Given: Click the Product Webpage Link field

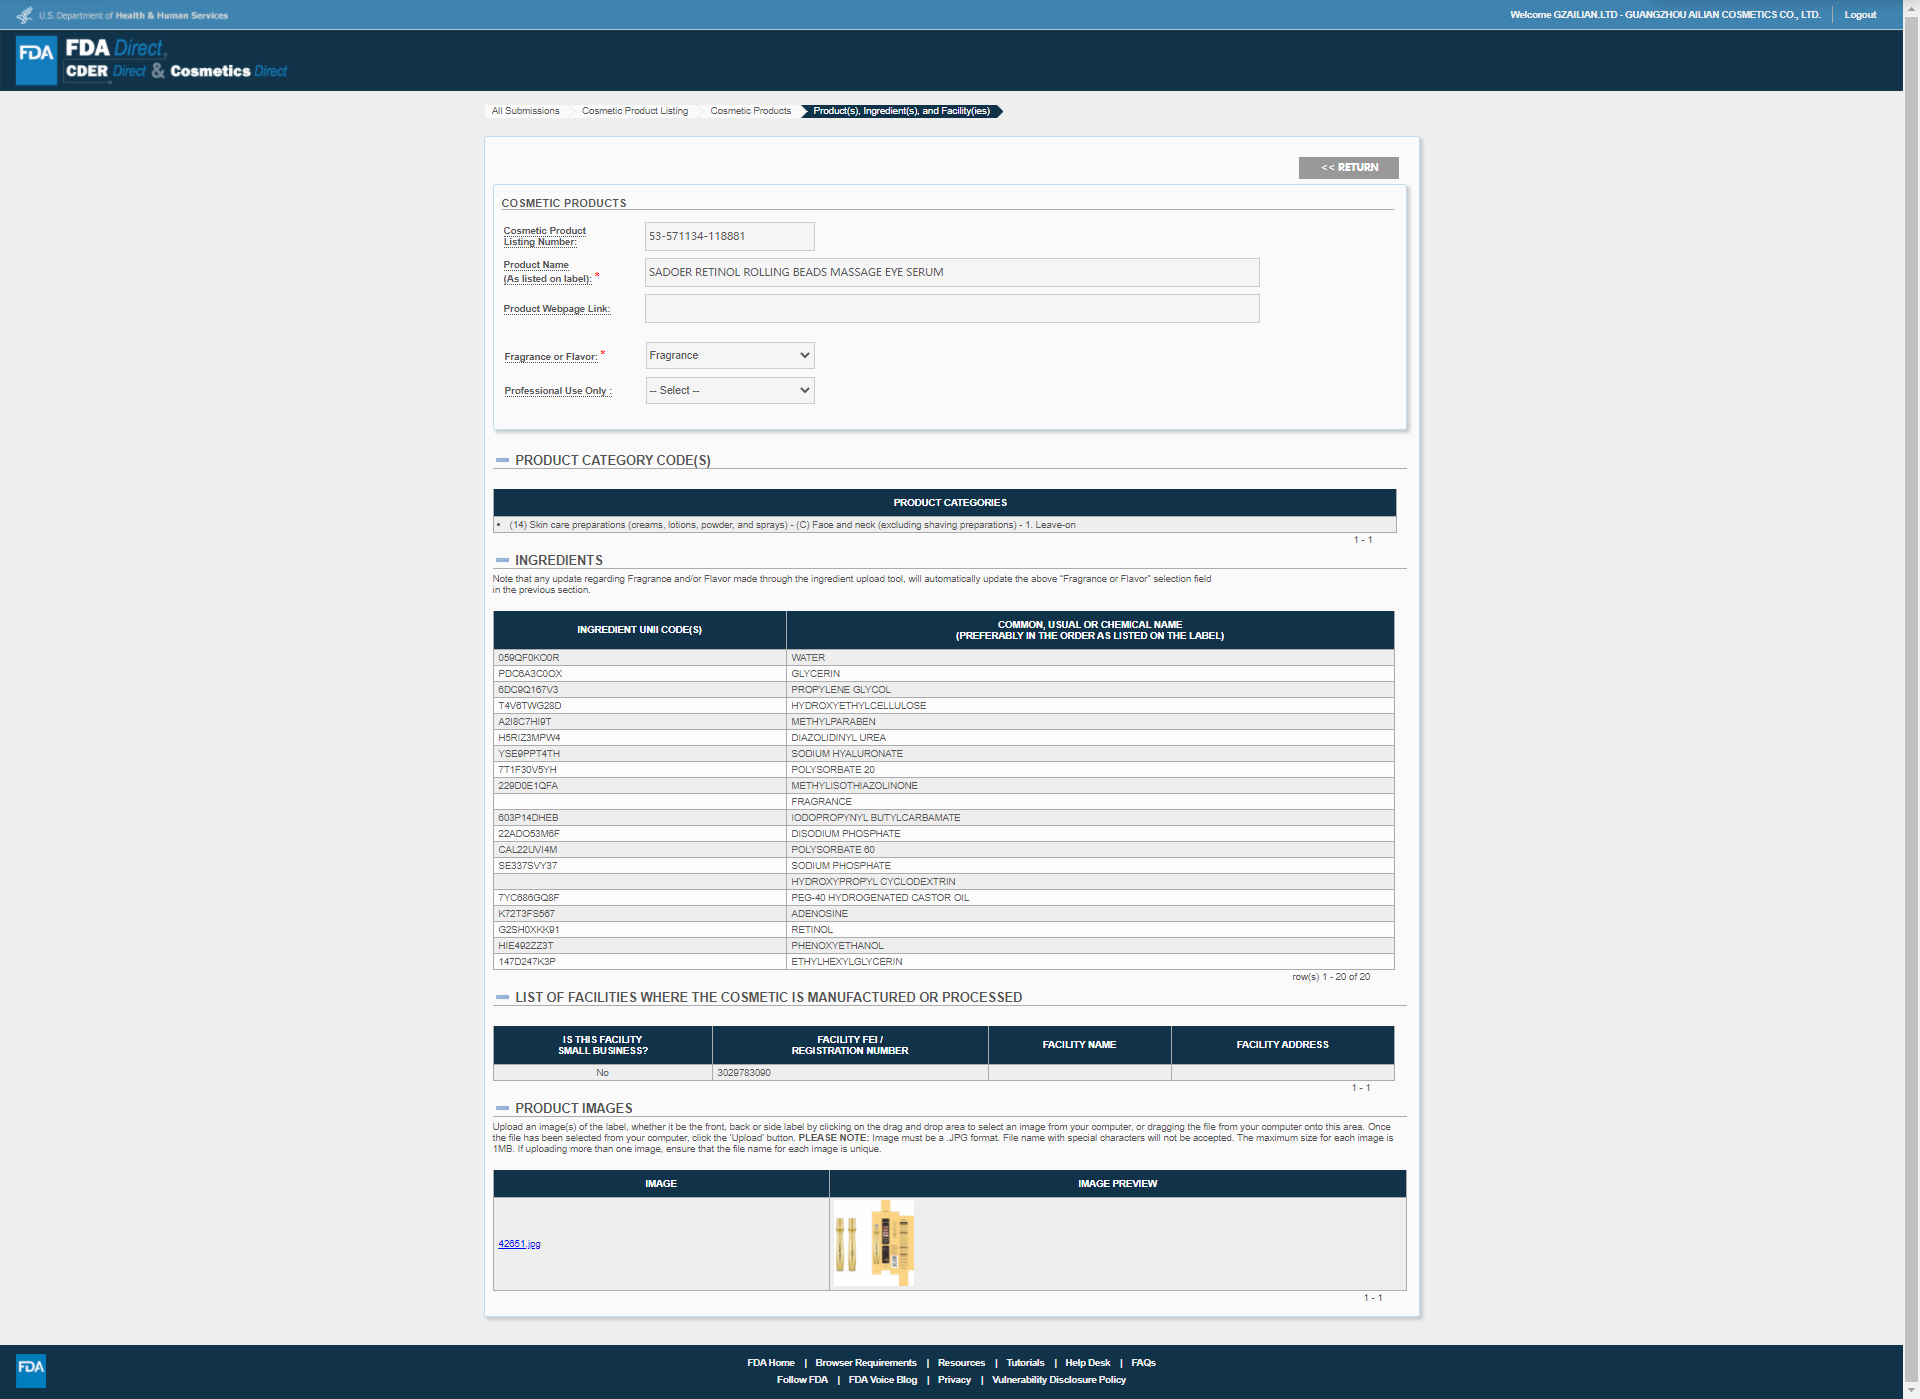Looking at the screenshot, I should (x=951, y=309).
